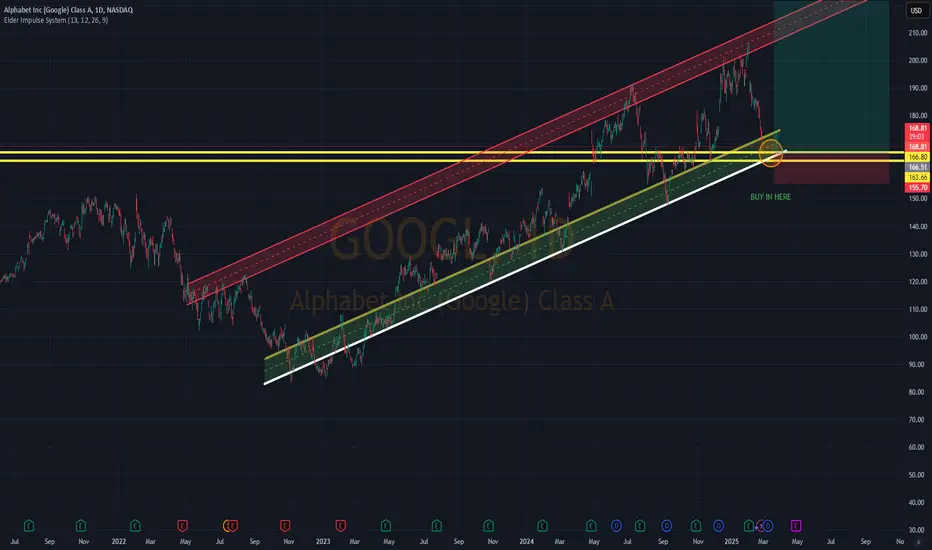
Task: Click the green earnings marker above Nov 2021
Action: (81, 526)
